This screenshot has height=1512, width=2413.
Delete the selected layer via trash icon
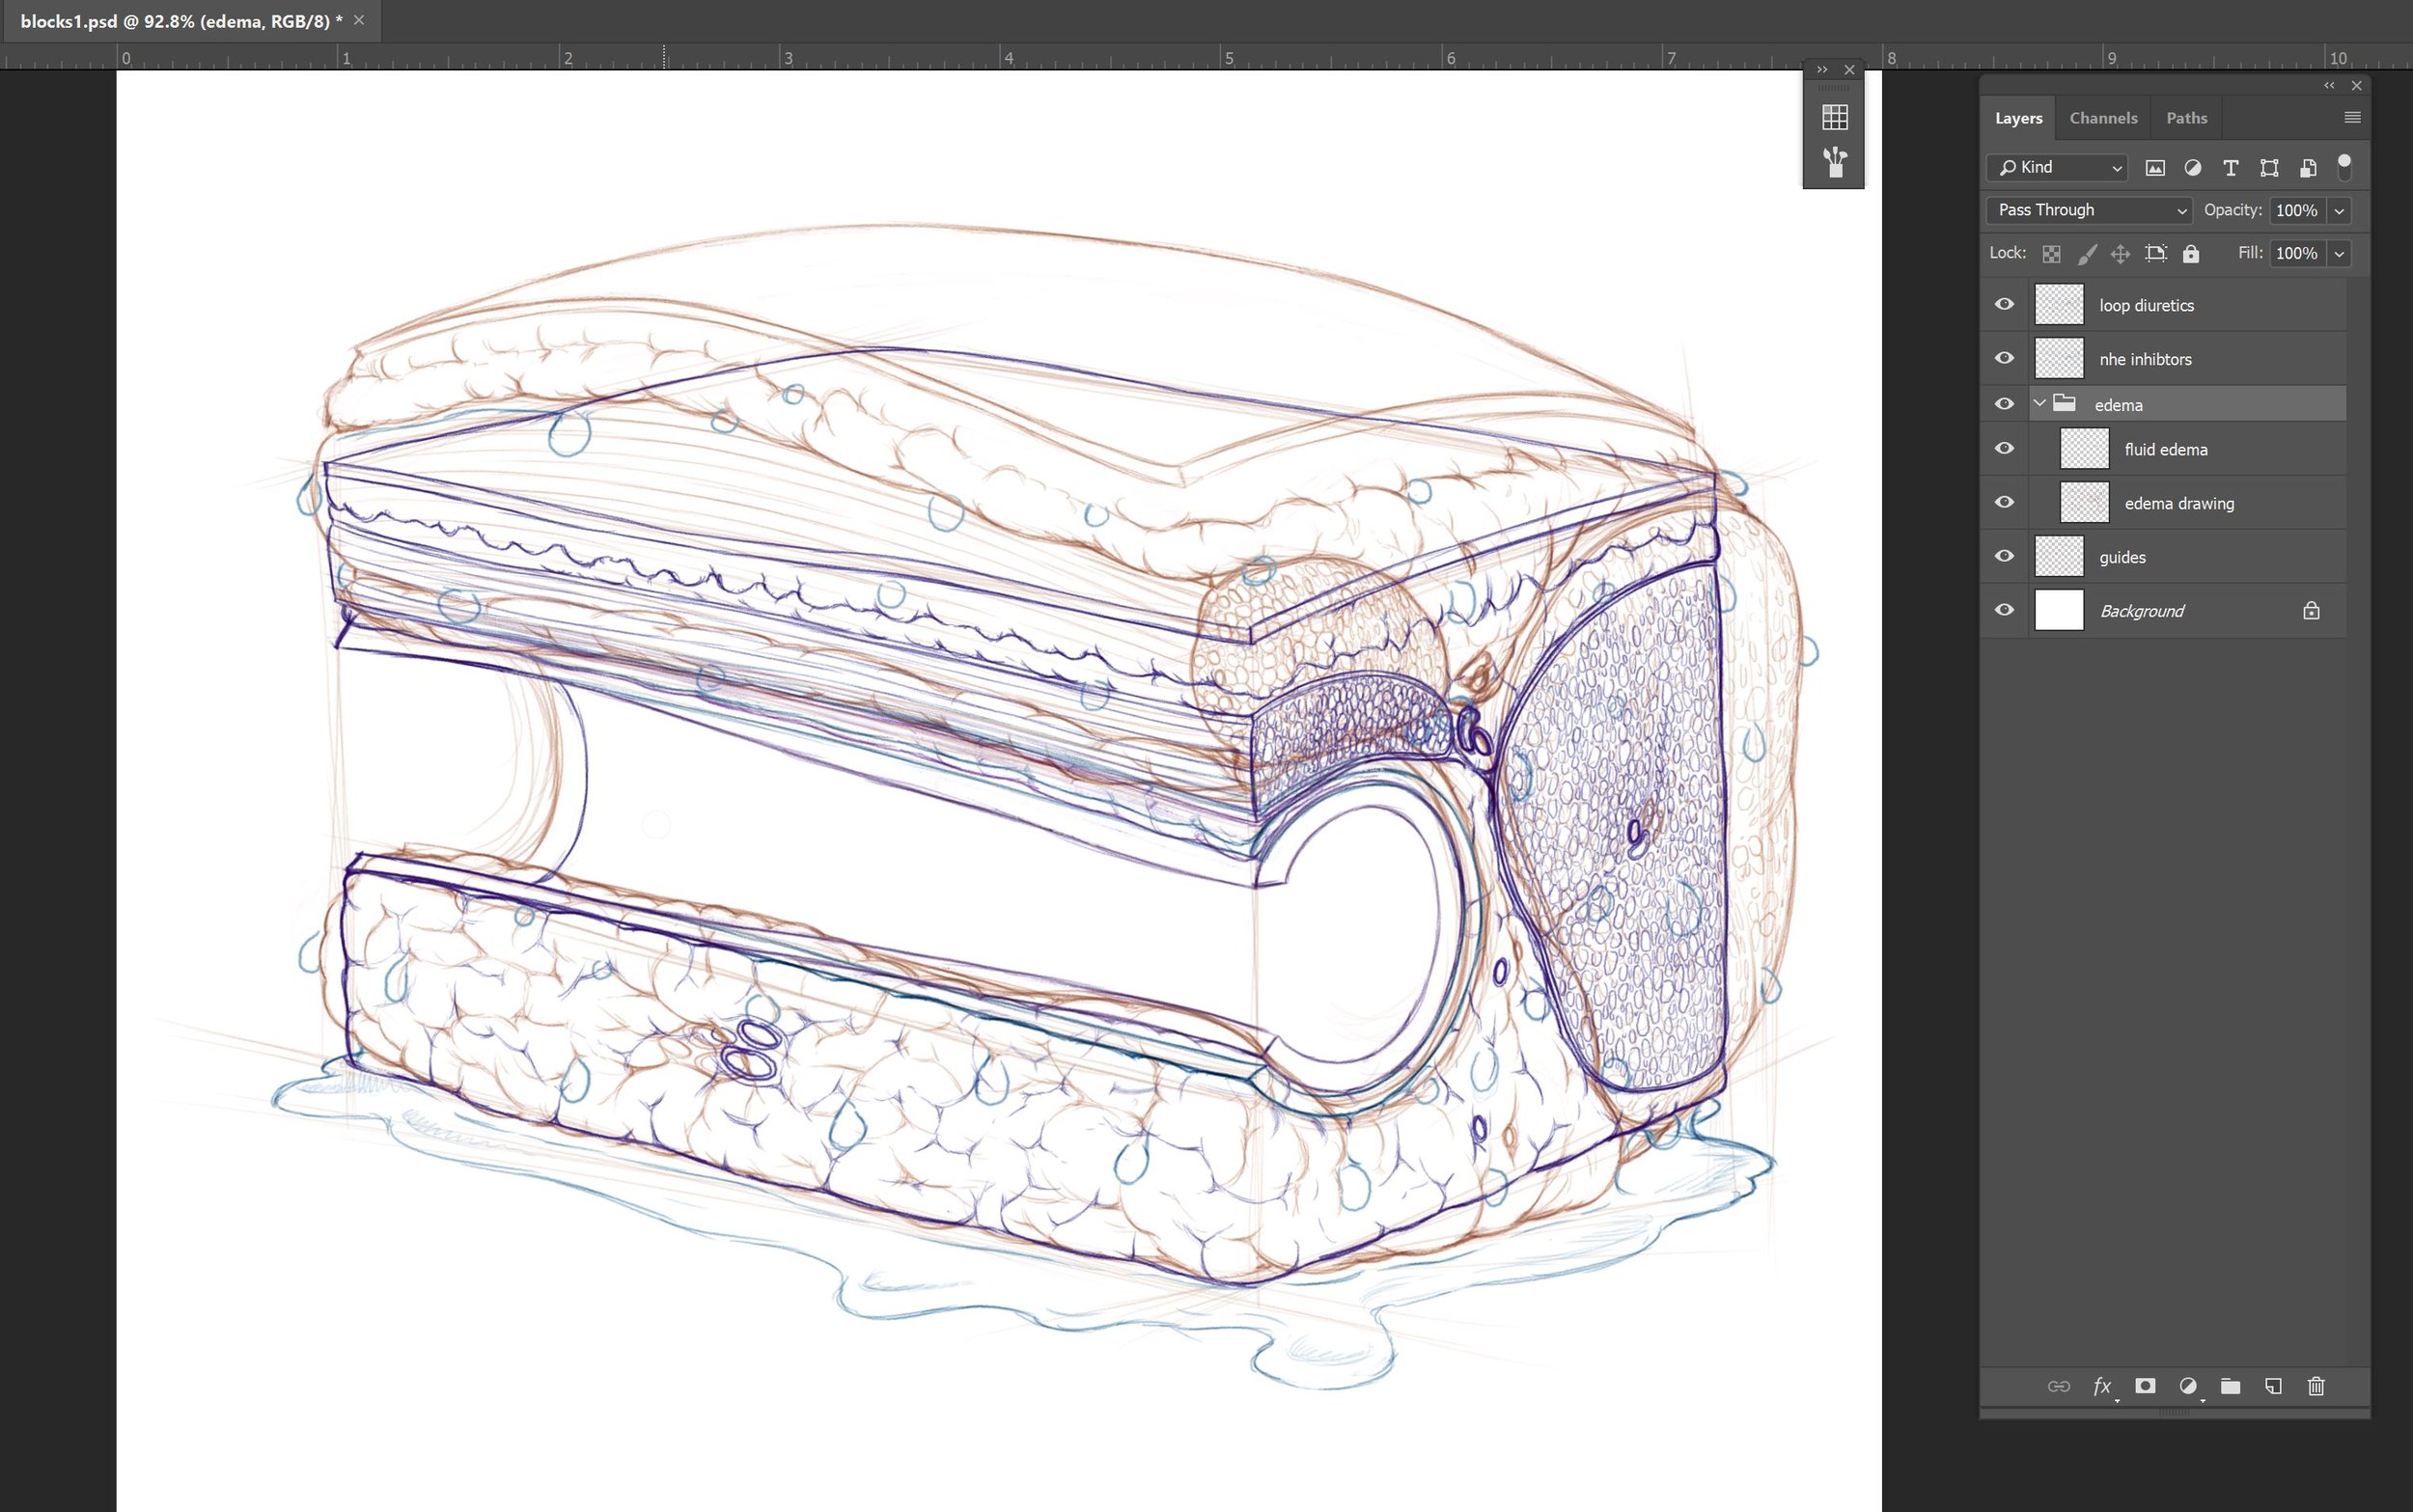click(x=2316, y=1386)
